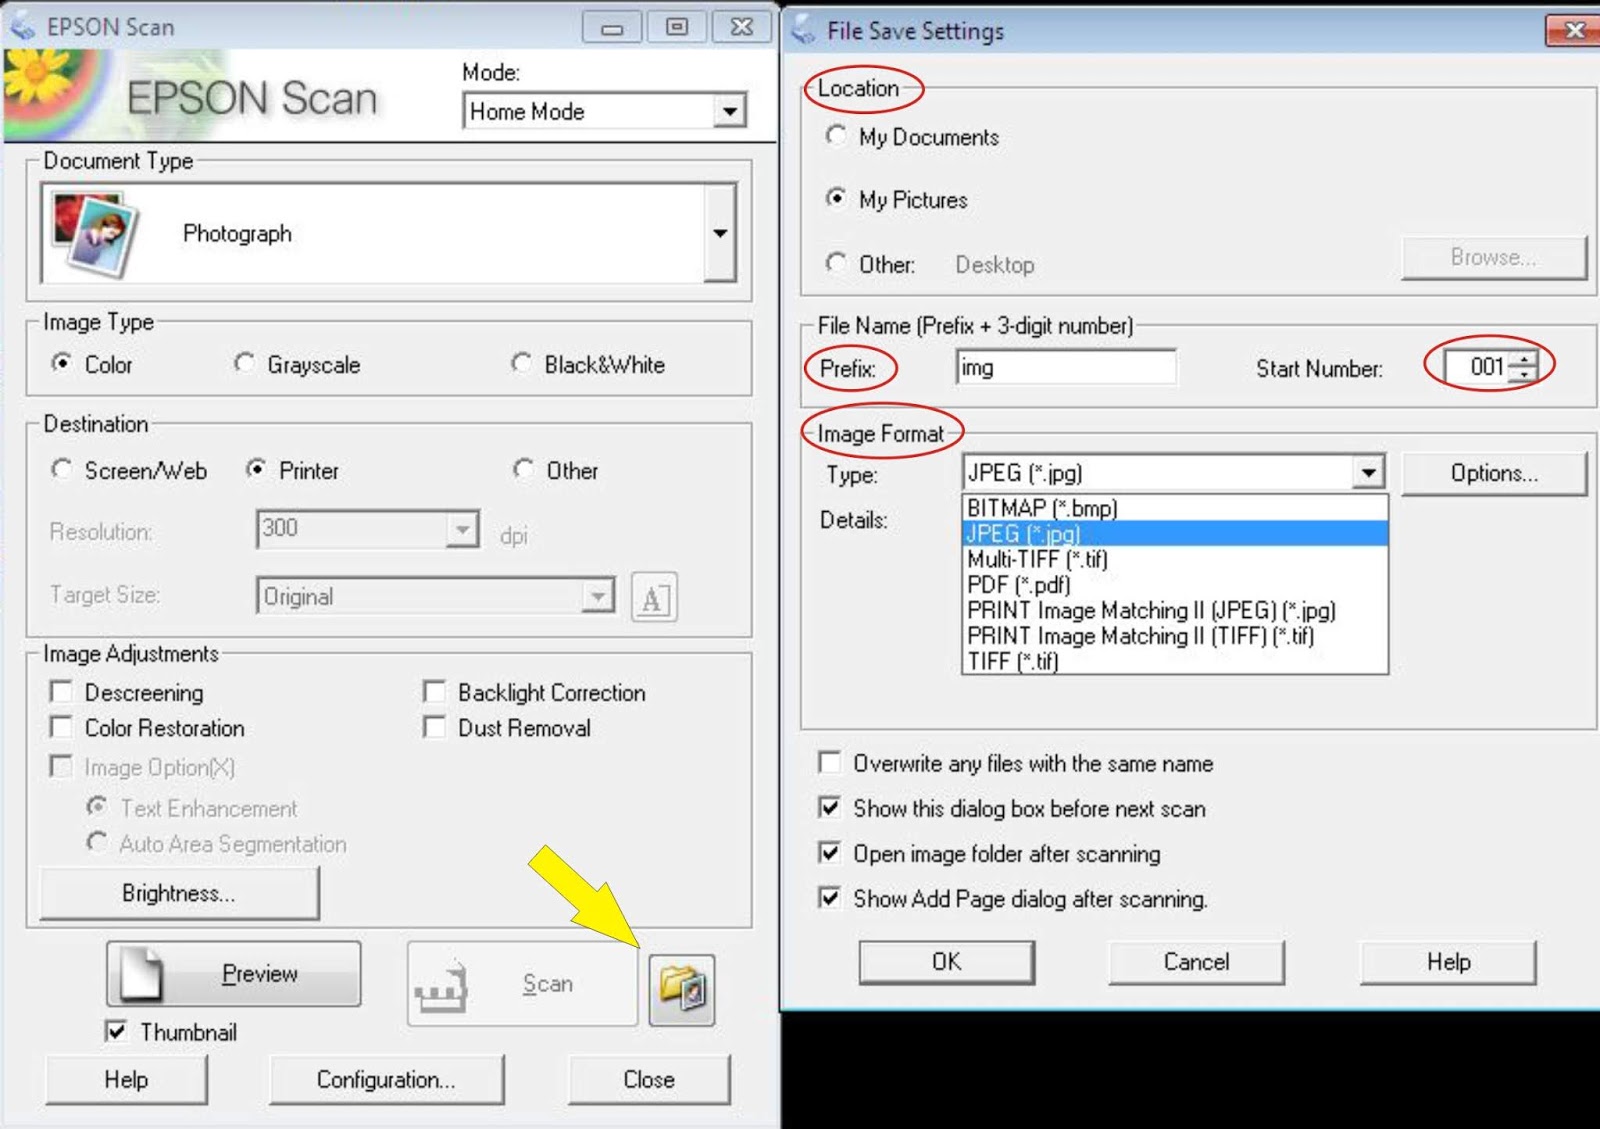Click the auto Target Size letter A icon
Viewport: 1600px width, 1129px height.
pos(654,597)
